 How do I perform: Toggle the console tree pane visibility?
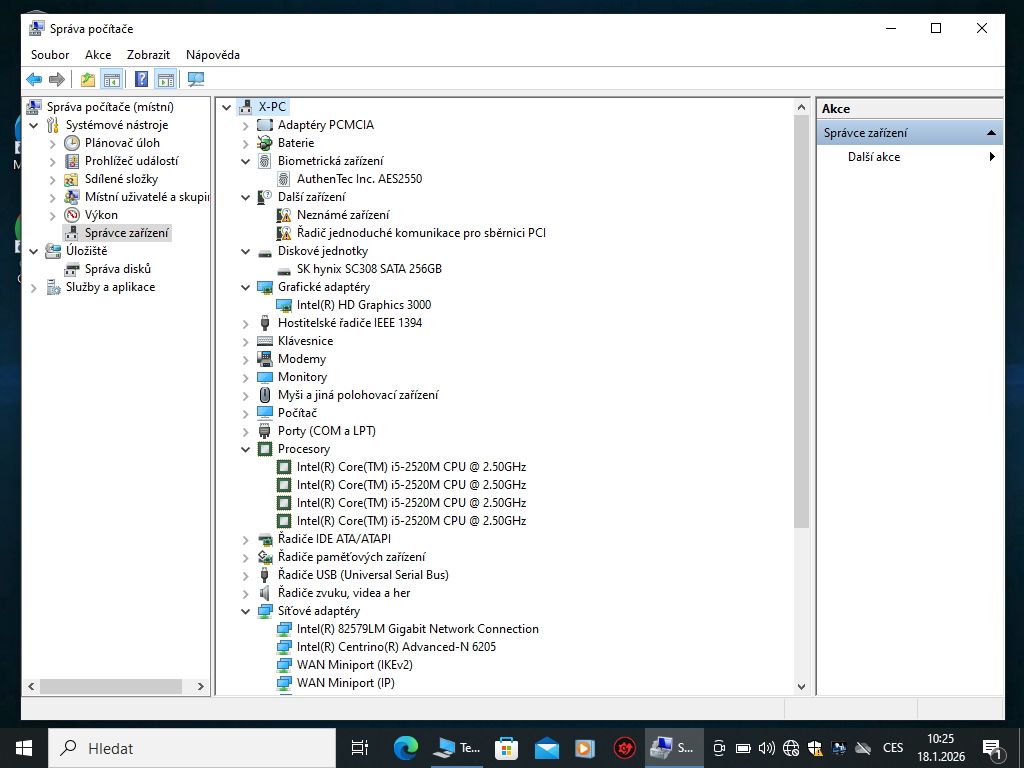[x=111, y=78]
